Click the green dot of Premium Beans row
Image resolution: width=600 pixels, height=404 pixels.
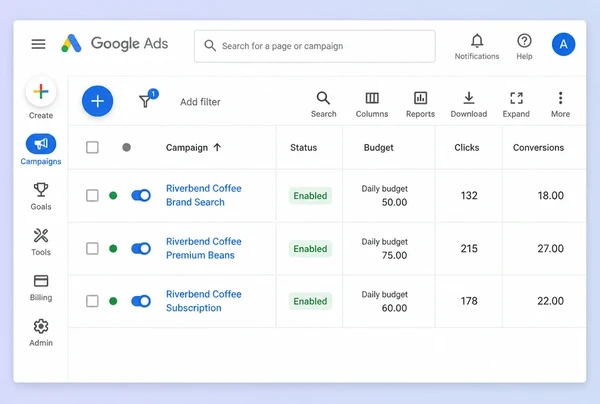pos(113,249)
